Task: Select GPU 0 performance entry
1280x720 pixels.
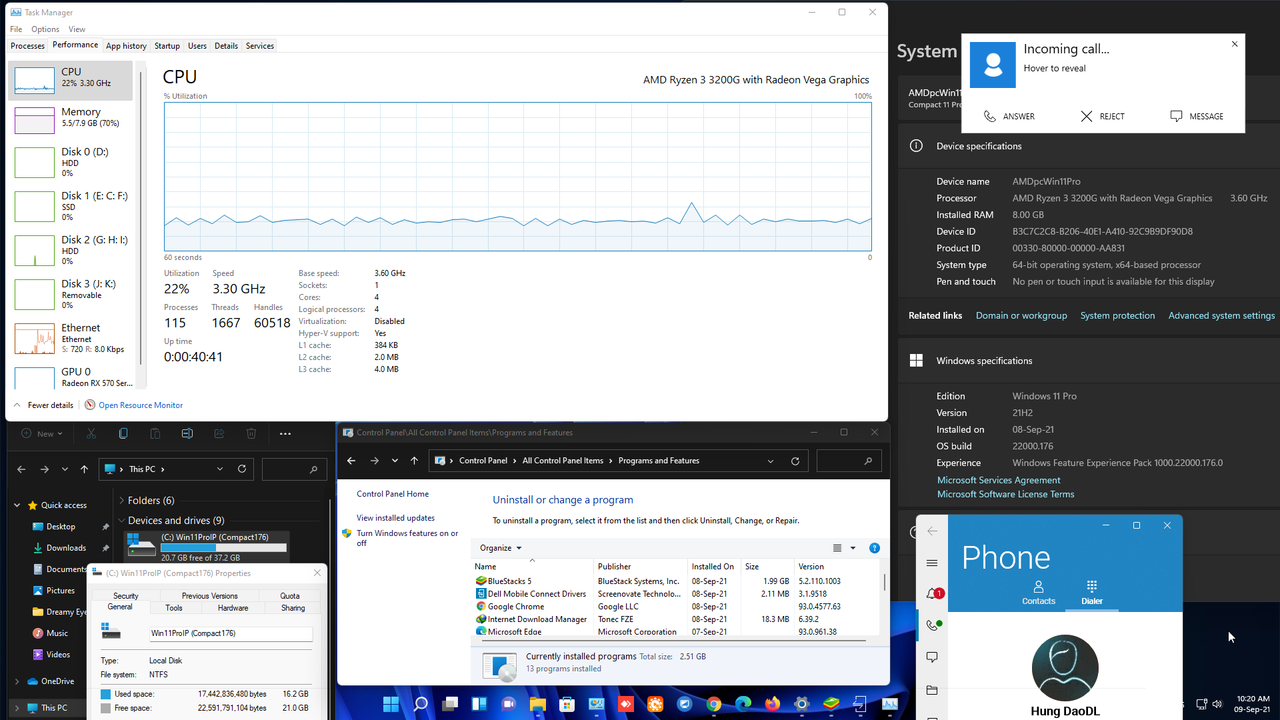Action: click(x=70, y=378)
